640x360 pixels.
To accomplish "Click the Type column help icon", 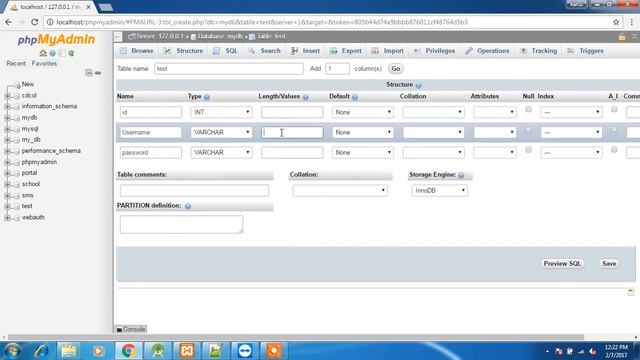I will pos(207,97).
